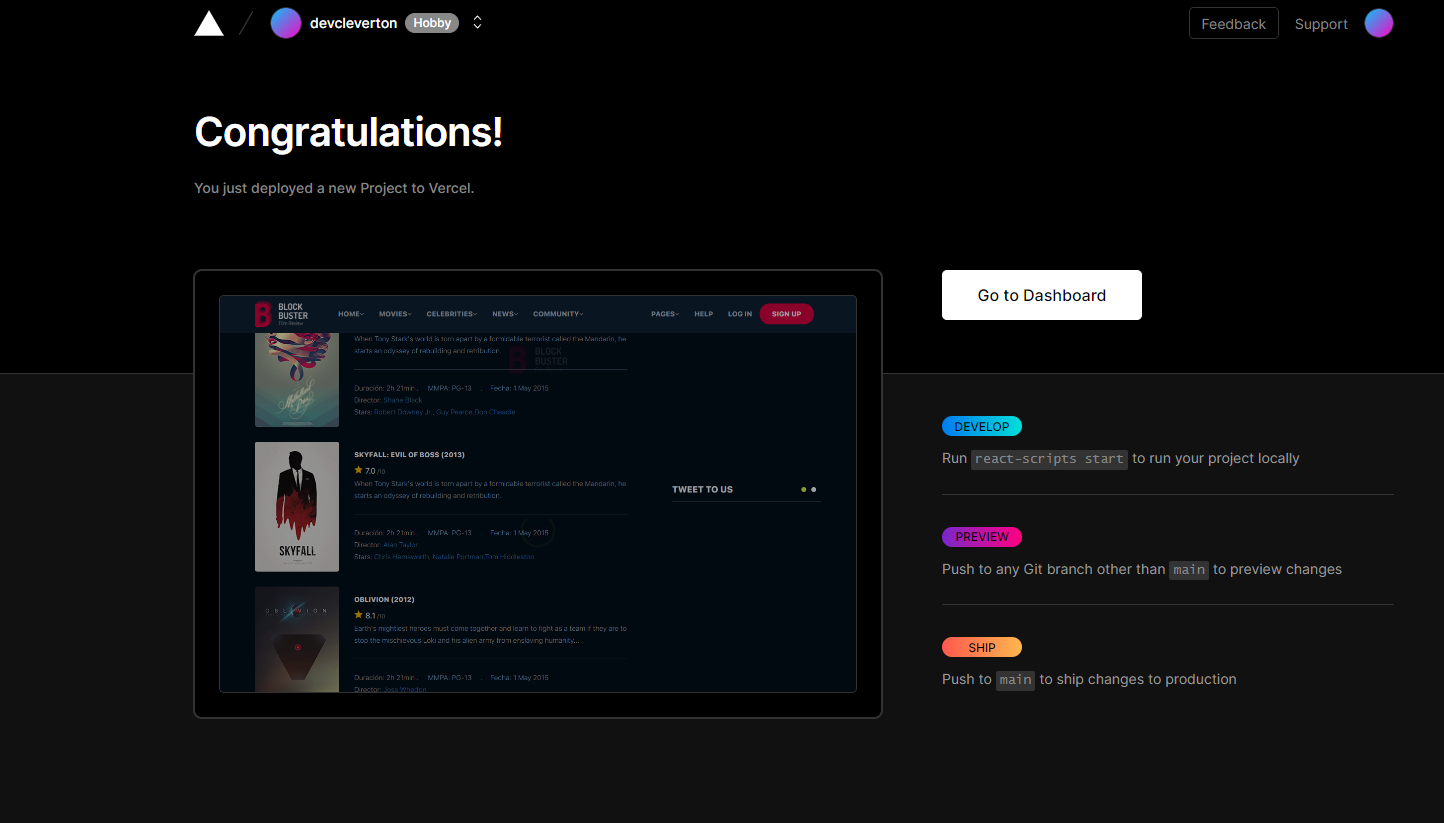Open the devcleverton team avatar

[x=286, y=23]
